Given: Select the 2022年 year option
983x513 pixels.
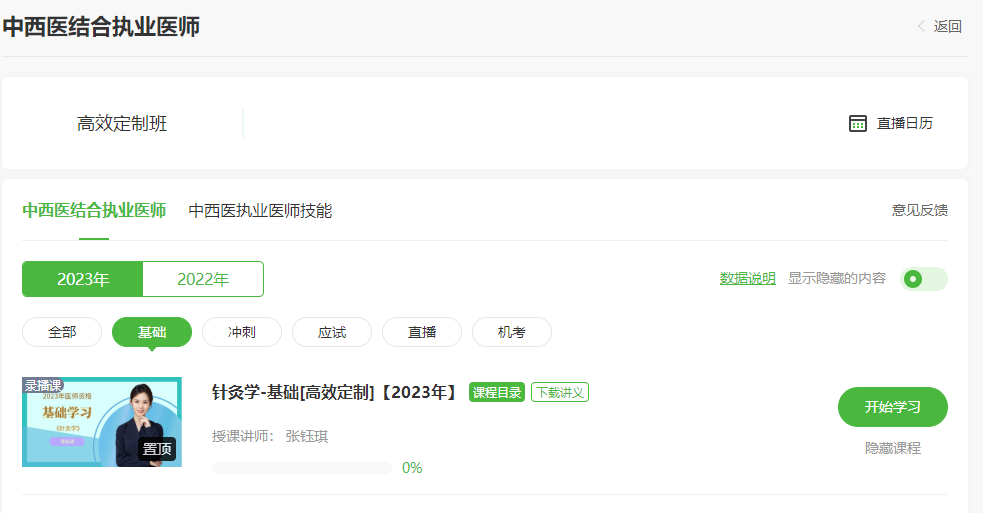Looking at the screenshot, I should (x=203, y=279).
